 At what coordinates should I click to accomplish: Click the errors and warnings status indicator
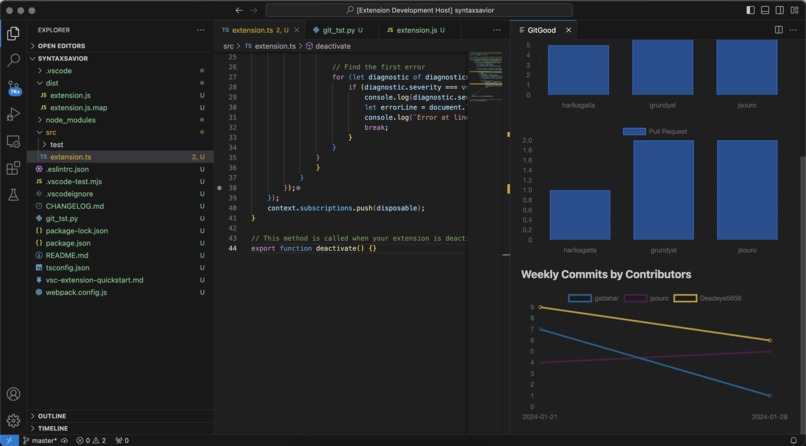[91, 440]
